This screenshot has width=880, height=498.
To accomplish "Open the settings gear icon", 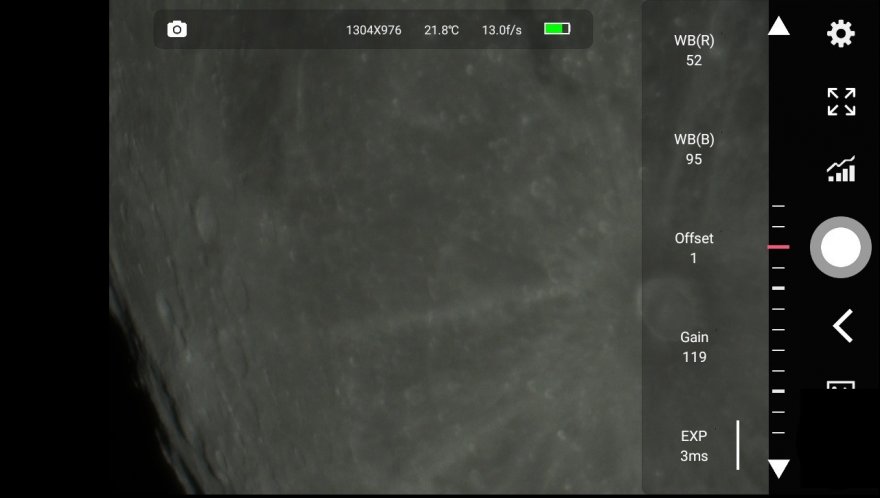I will click(x=840, y=34).
